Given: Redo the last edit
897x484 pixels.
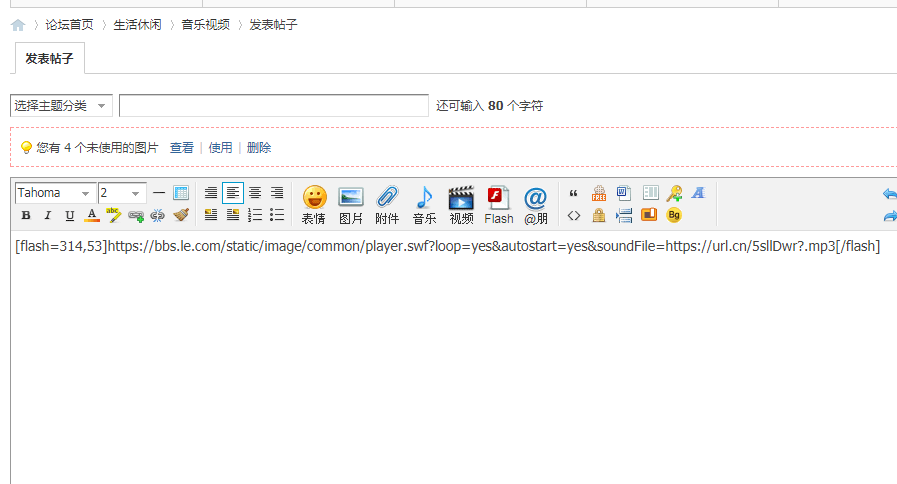Looking at the screenshot, I should pos(890,216).
